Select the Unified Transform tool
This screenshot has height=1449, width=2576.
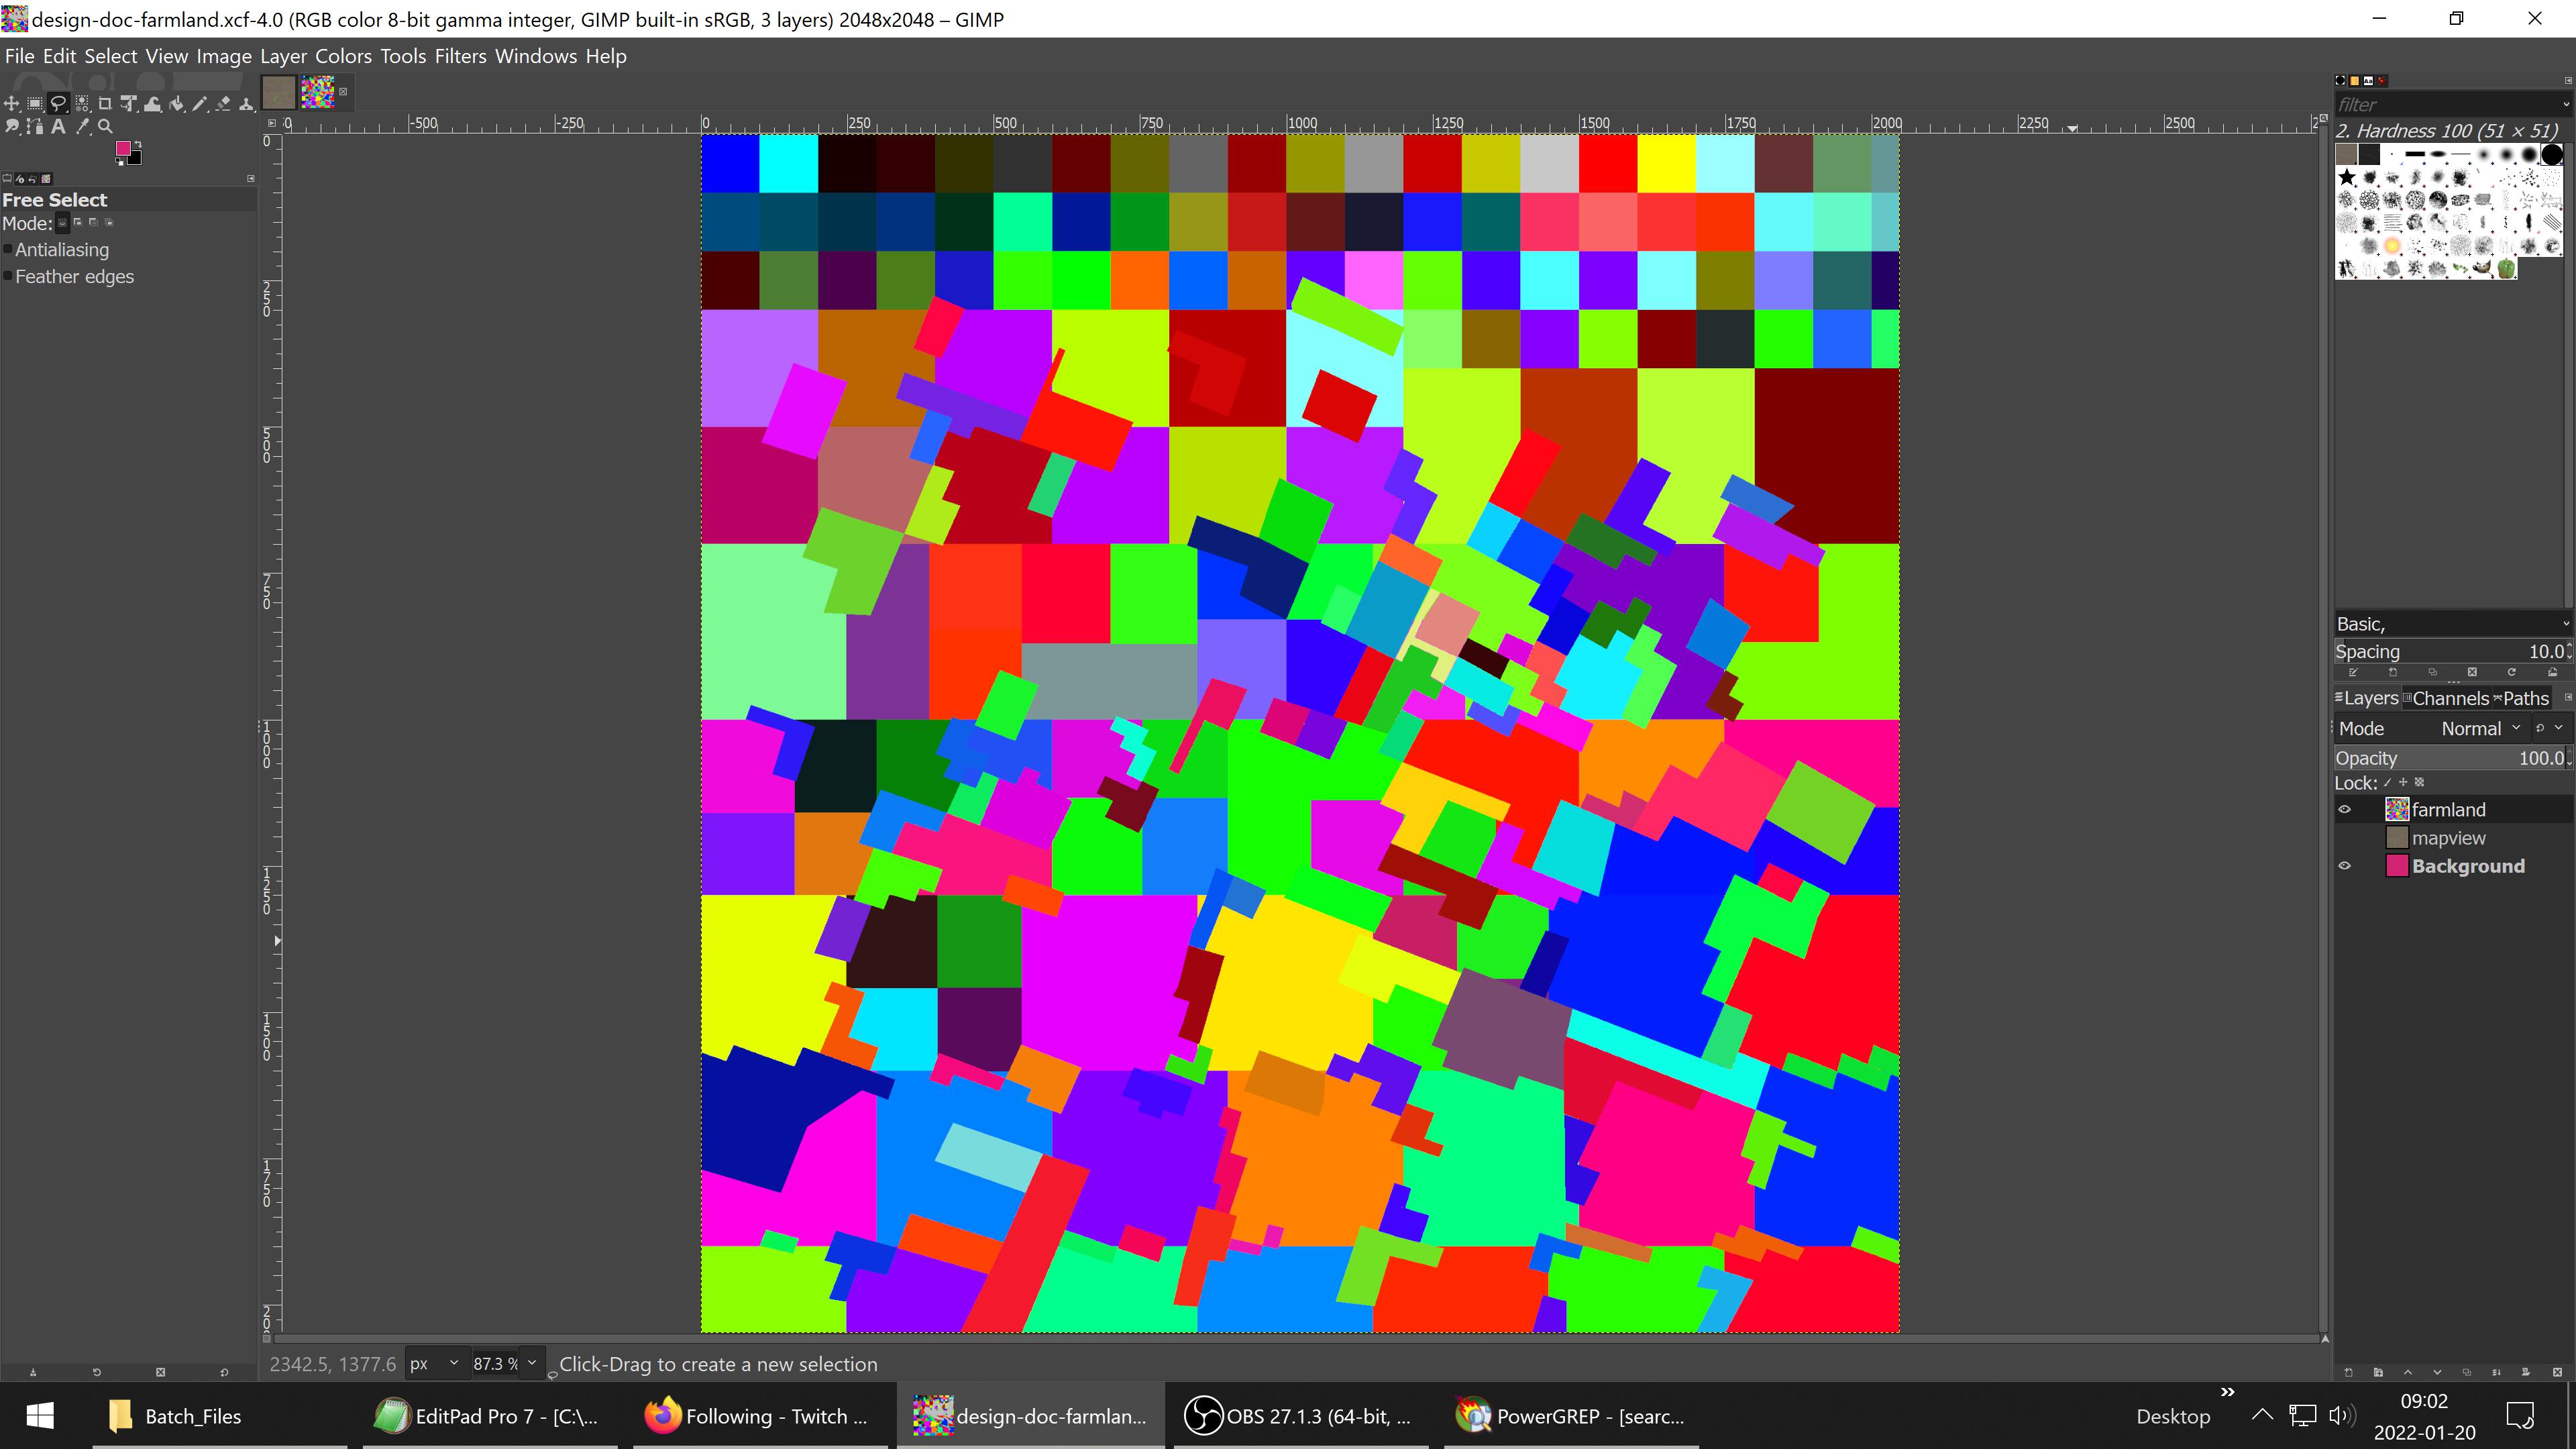coord(129,103)
